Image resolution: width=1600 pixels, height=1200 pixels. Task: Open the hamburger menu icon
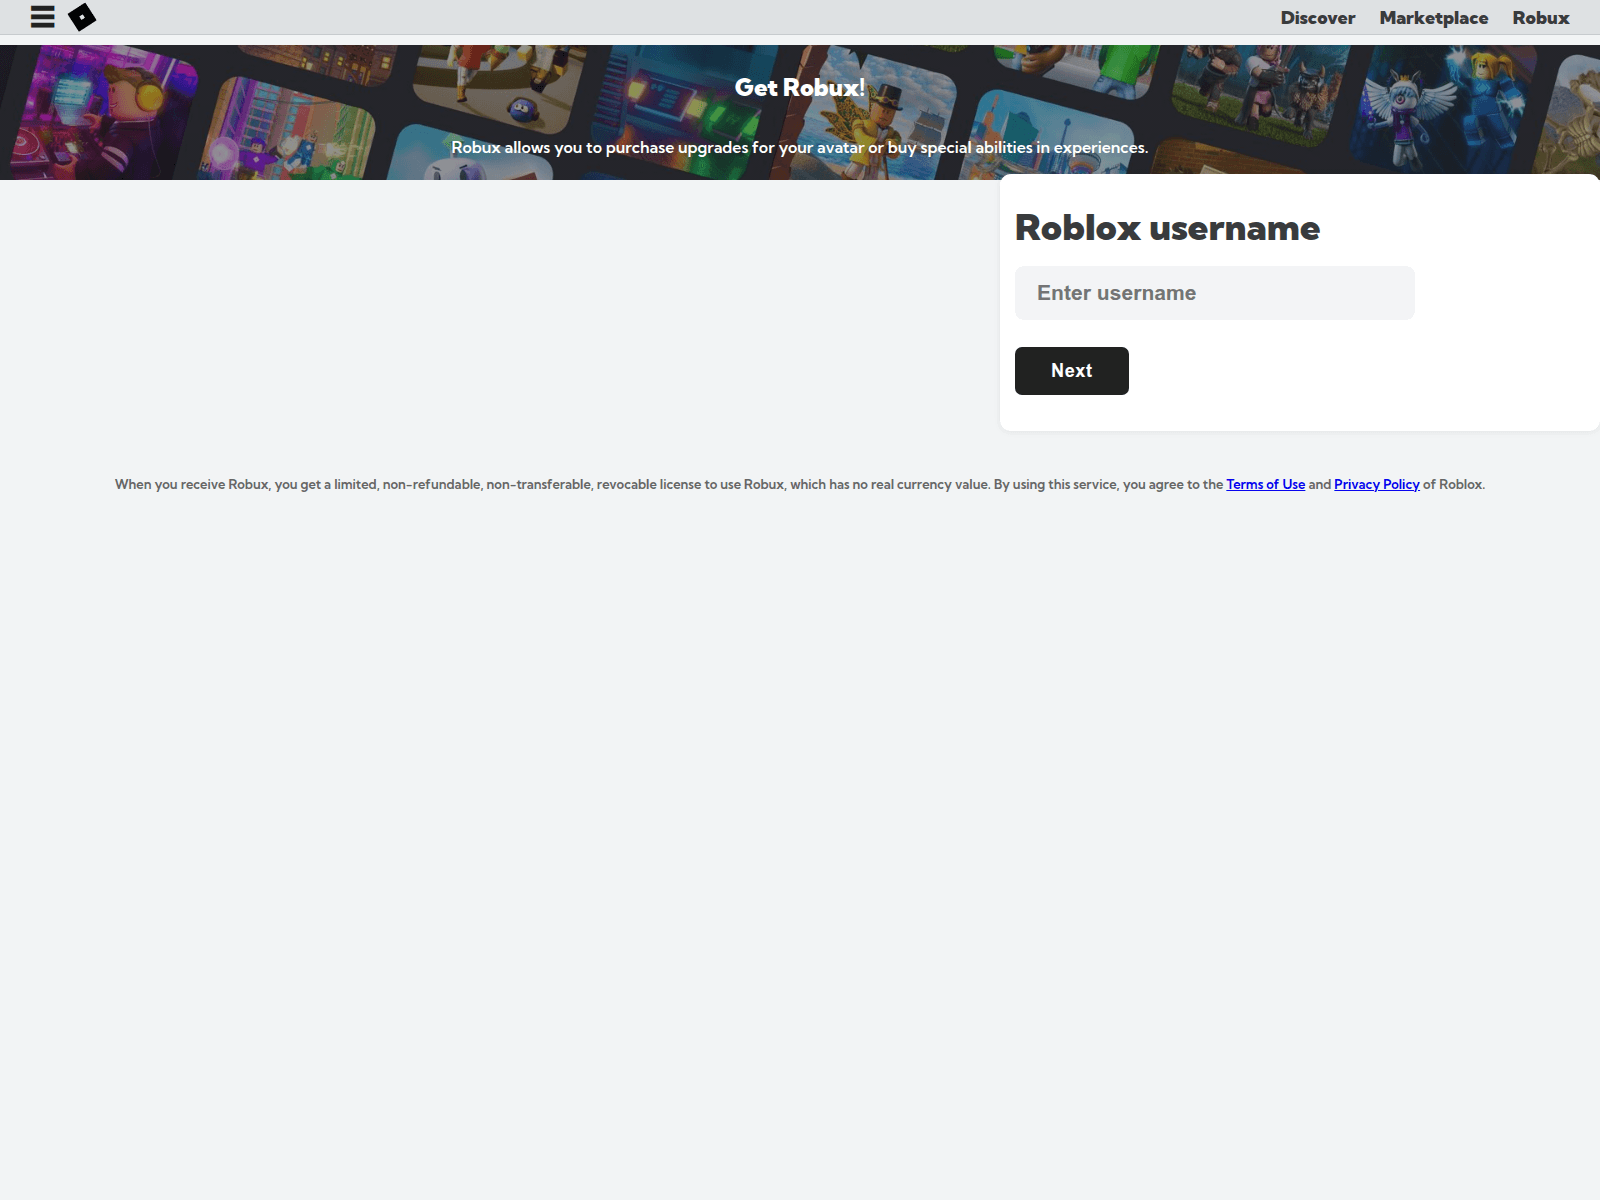(42, 17)
